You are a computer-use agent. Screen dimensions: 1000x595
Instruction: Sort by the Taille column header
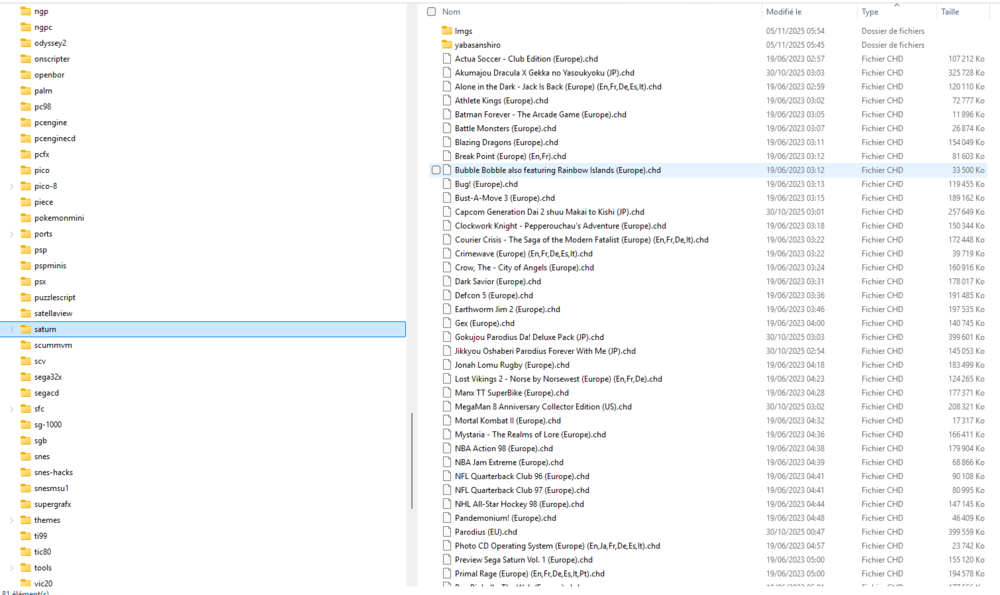click(950, 11)
